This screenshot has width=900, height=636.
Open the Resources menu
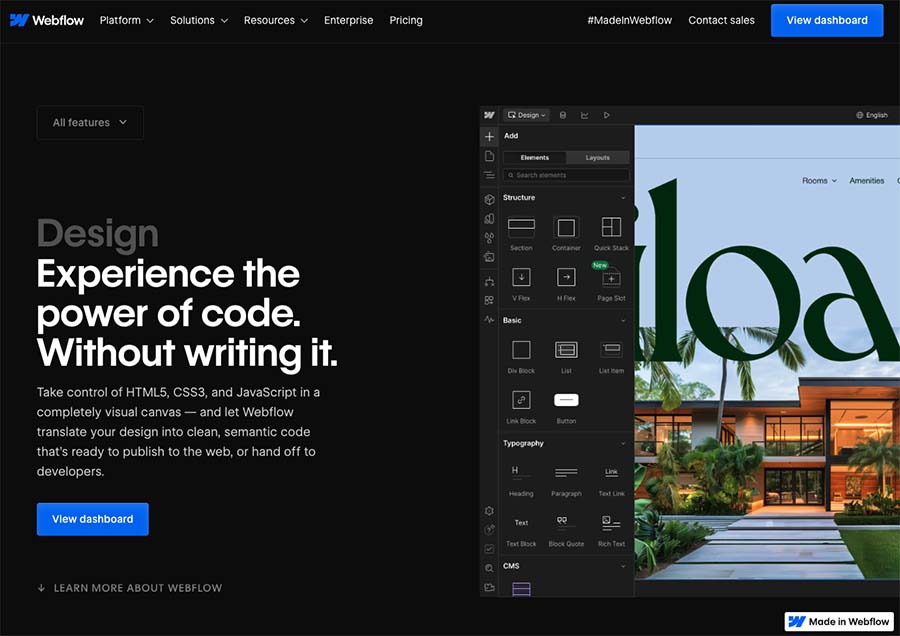tap(276, 20)
